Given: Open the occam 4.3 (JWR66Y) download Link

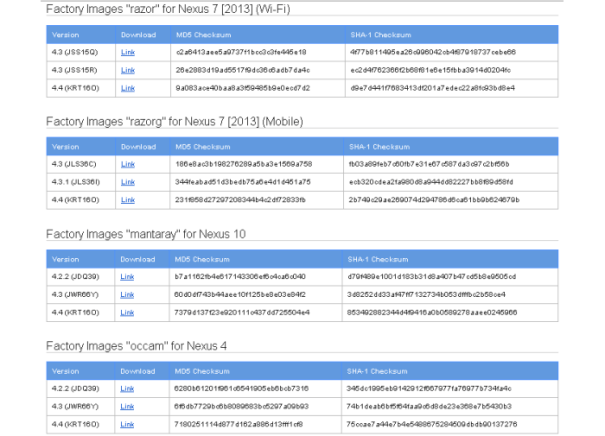Looking at the screenshot, I should pyautogui.click(x=127, y=407).
